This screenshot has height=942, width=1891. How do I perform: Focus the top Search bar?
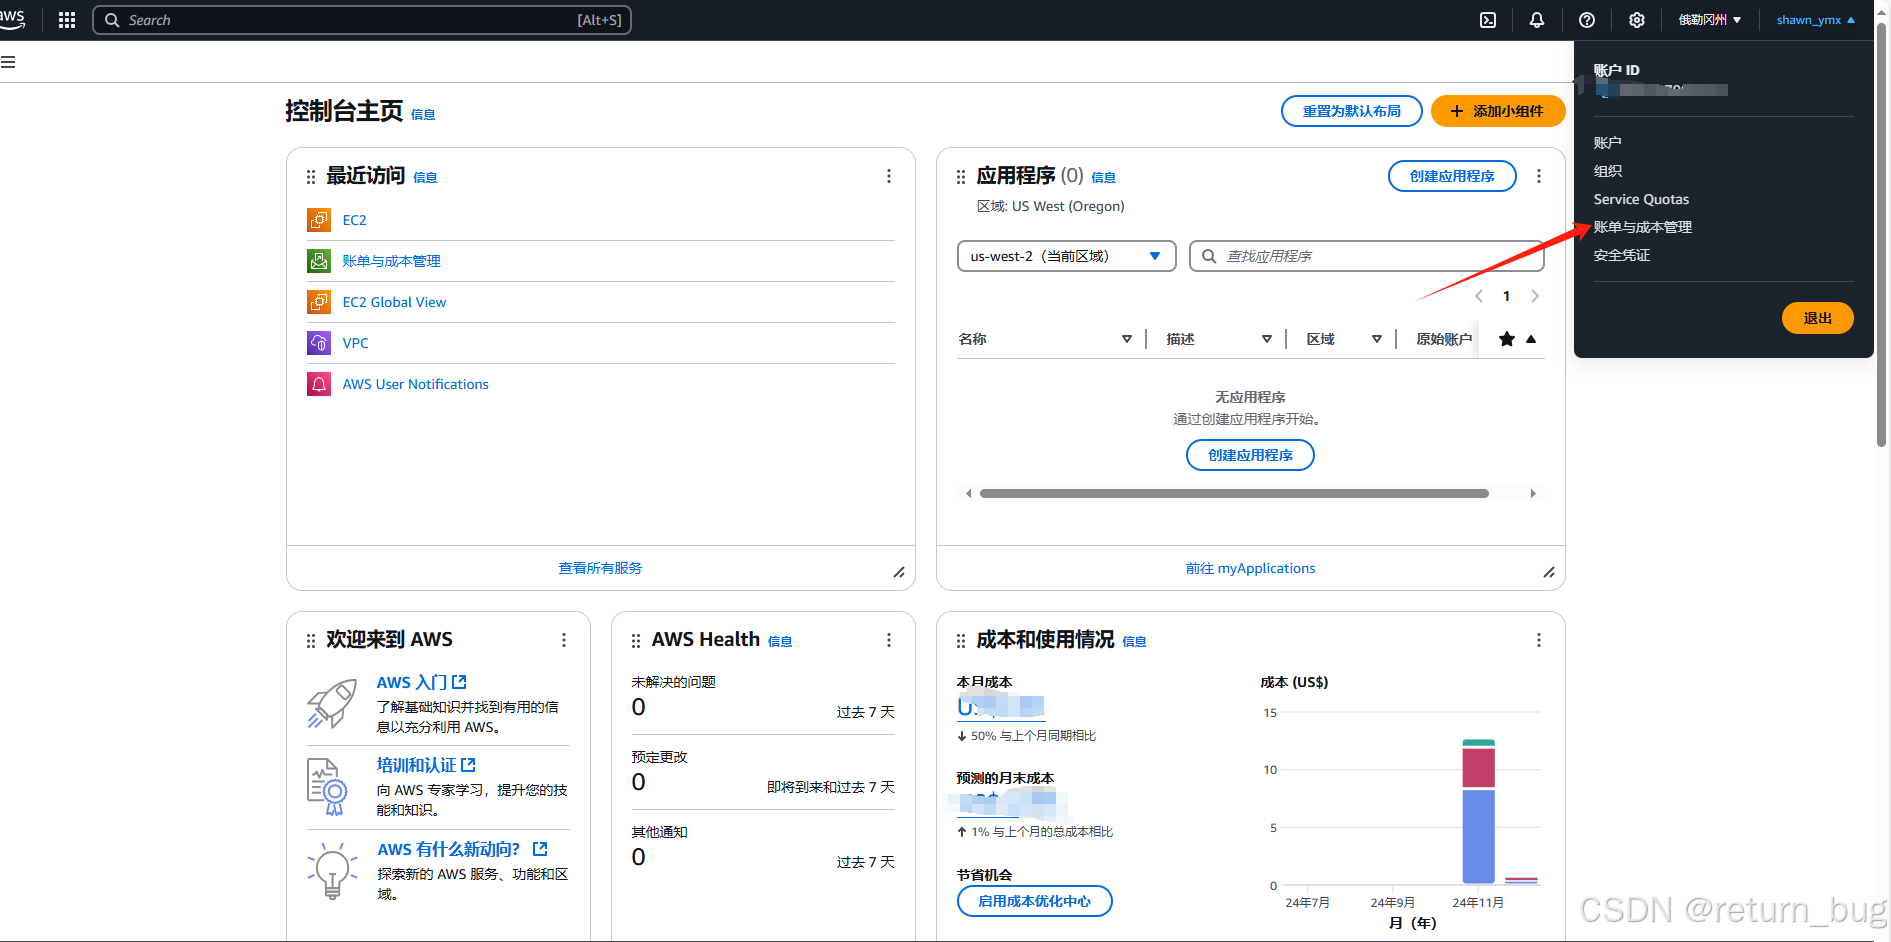pos(362,20)
